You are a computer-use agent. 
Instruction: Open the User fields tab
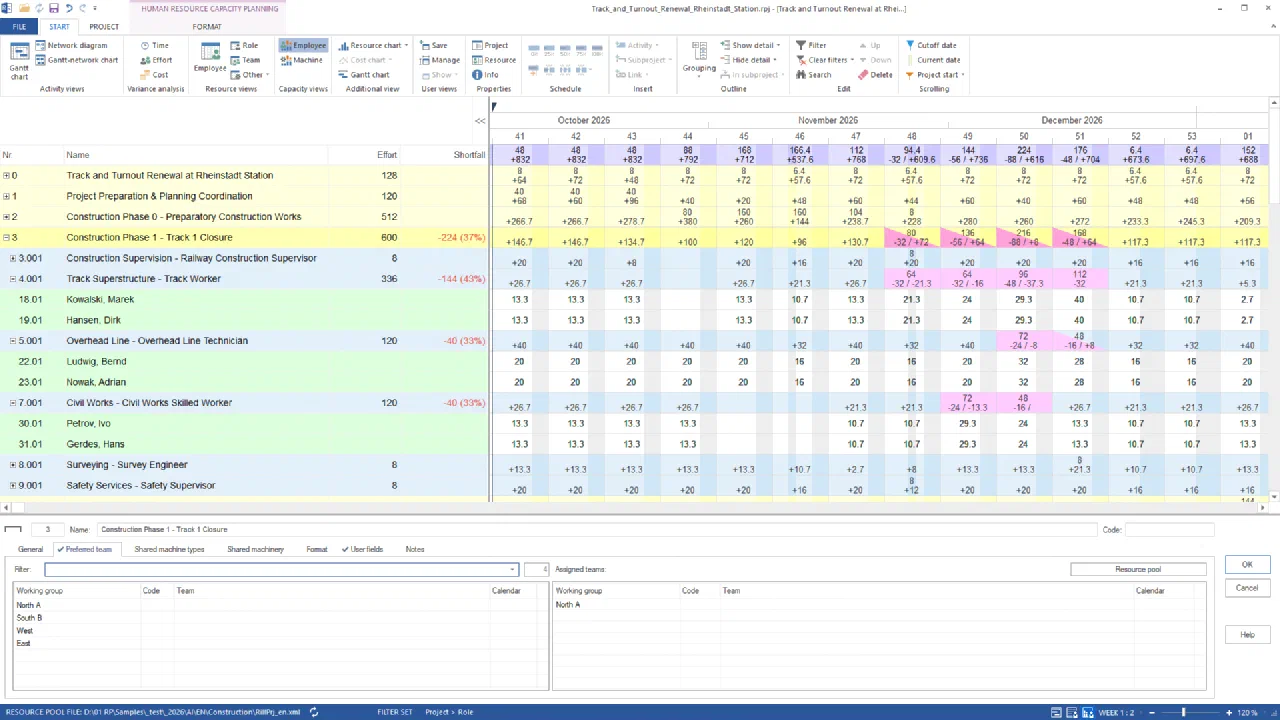tap(362, 549)
